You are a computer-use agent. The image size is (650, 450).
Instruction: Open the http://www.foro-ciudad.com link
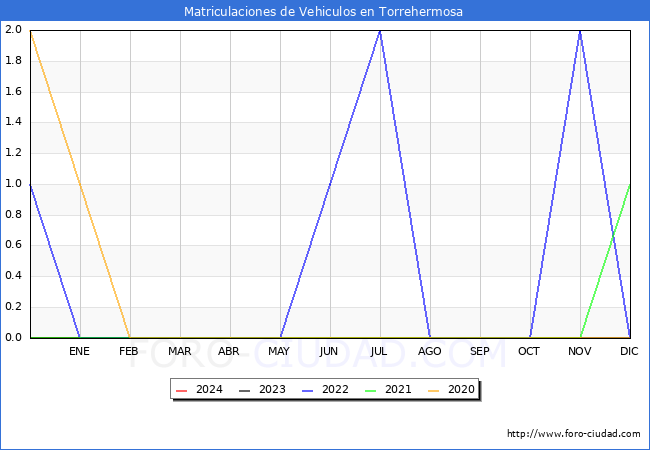coord(574,434)
